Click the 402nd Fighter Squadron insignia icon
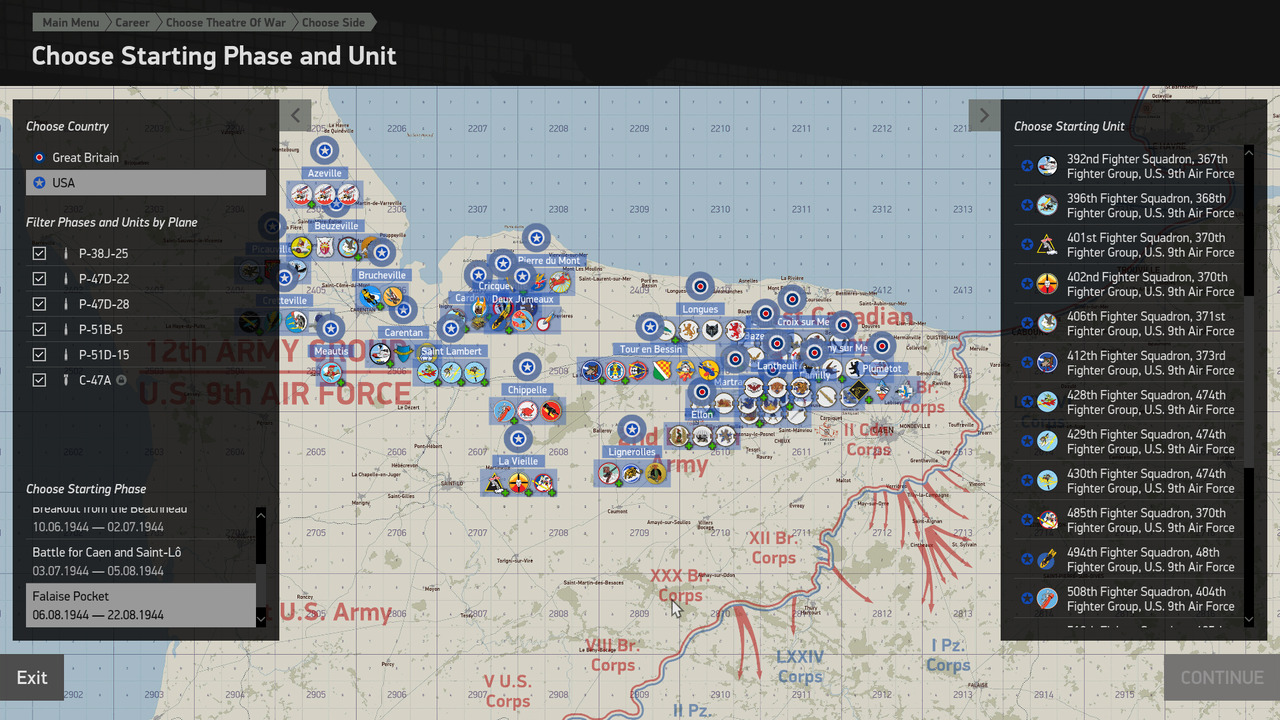 (1047, 284)
